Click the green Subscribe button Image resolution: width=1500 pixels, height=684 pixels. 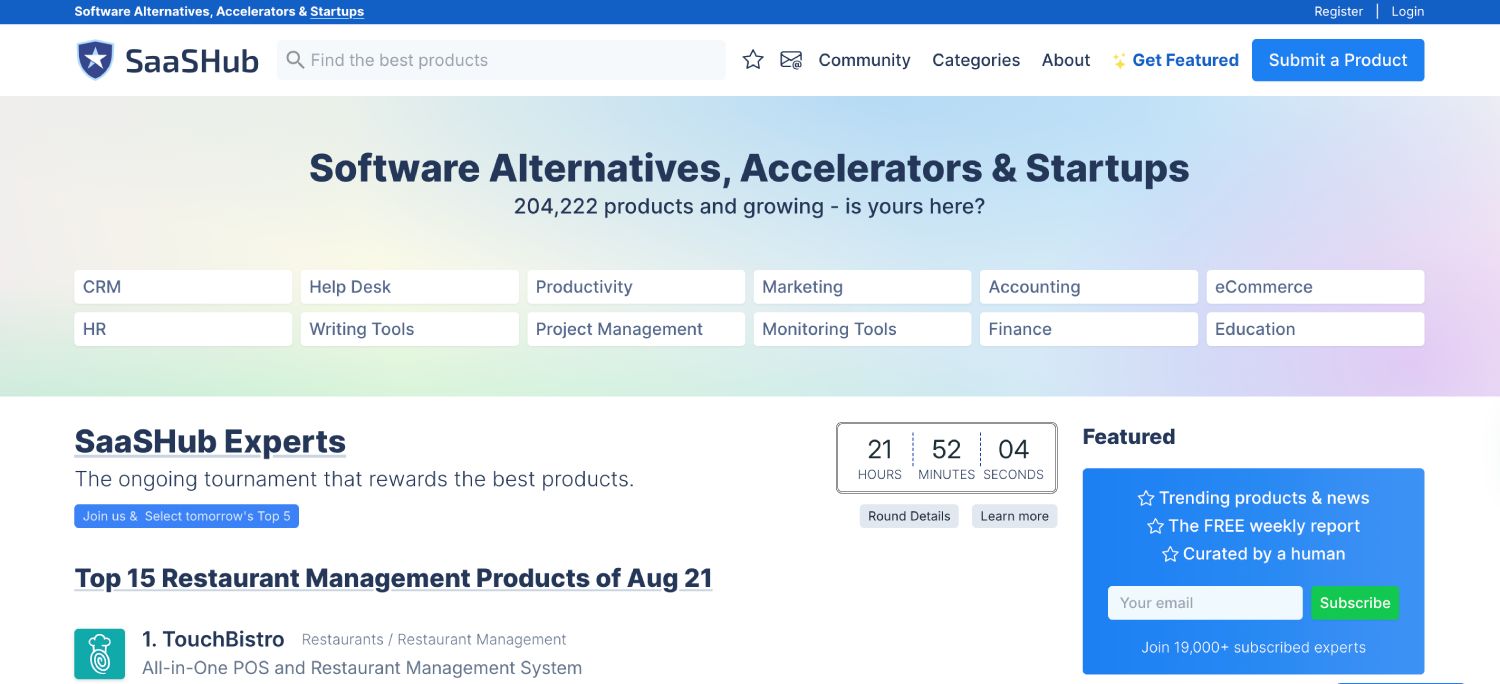(x=1355, y=603)
